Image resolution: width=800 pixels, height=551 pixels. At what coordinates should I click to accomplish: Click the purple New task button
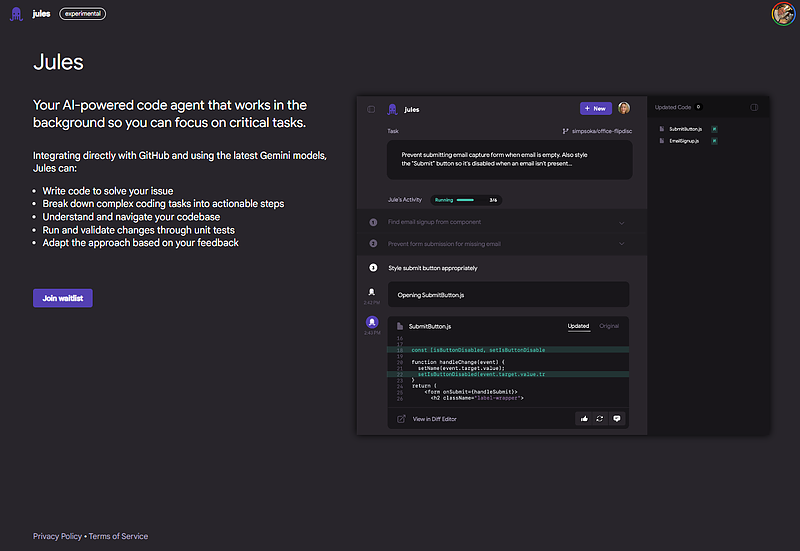(x=595, y=108)
